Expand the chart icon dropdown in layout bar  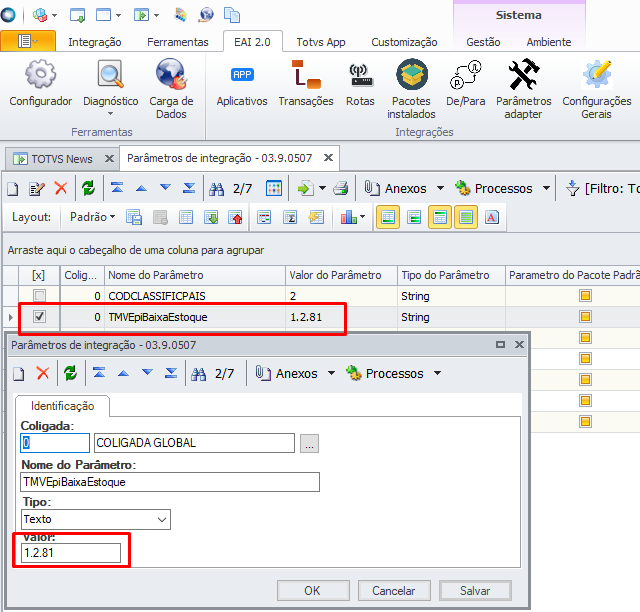tap(362, 217)
